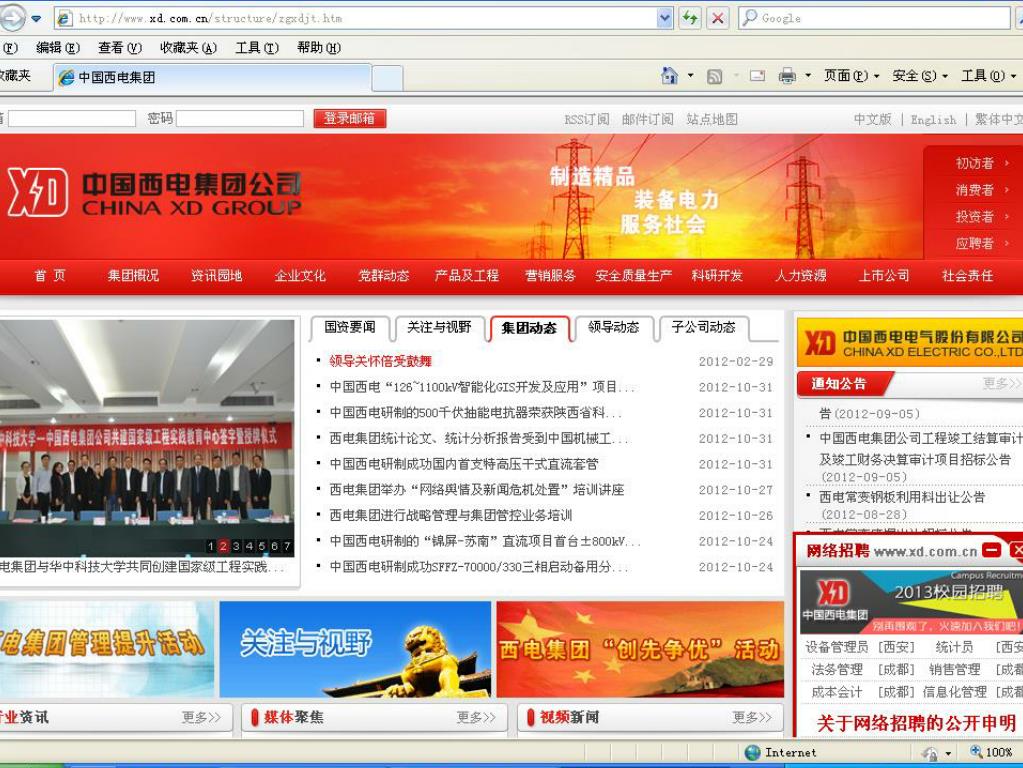Open 上市公司 navigation item
This screenshot has height=768, width=1023.
[x=884, y=276]
